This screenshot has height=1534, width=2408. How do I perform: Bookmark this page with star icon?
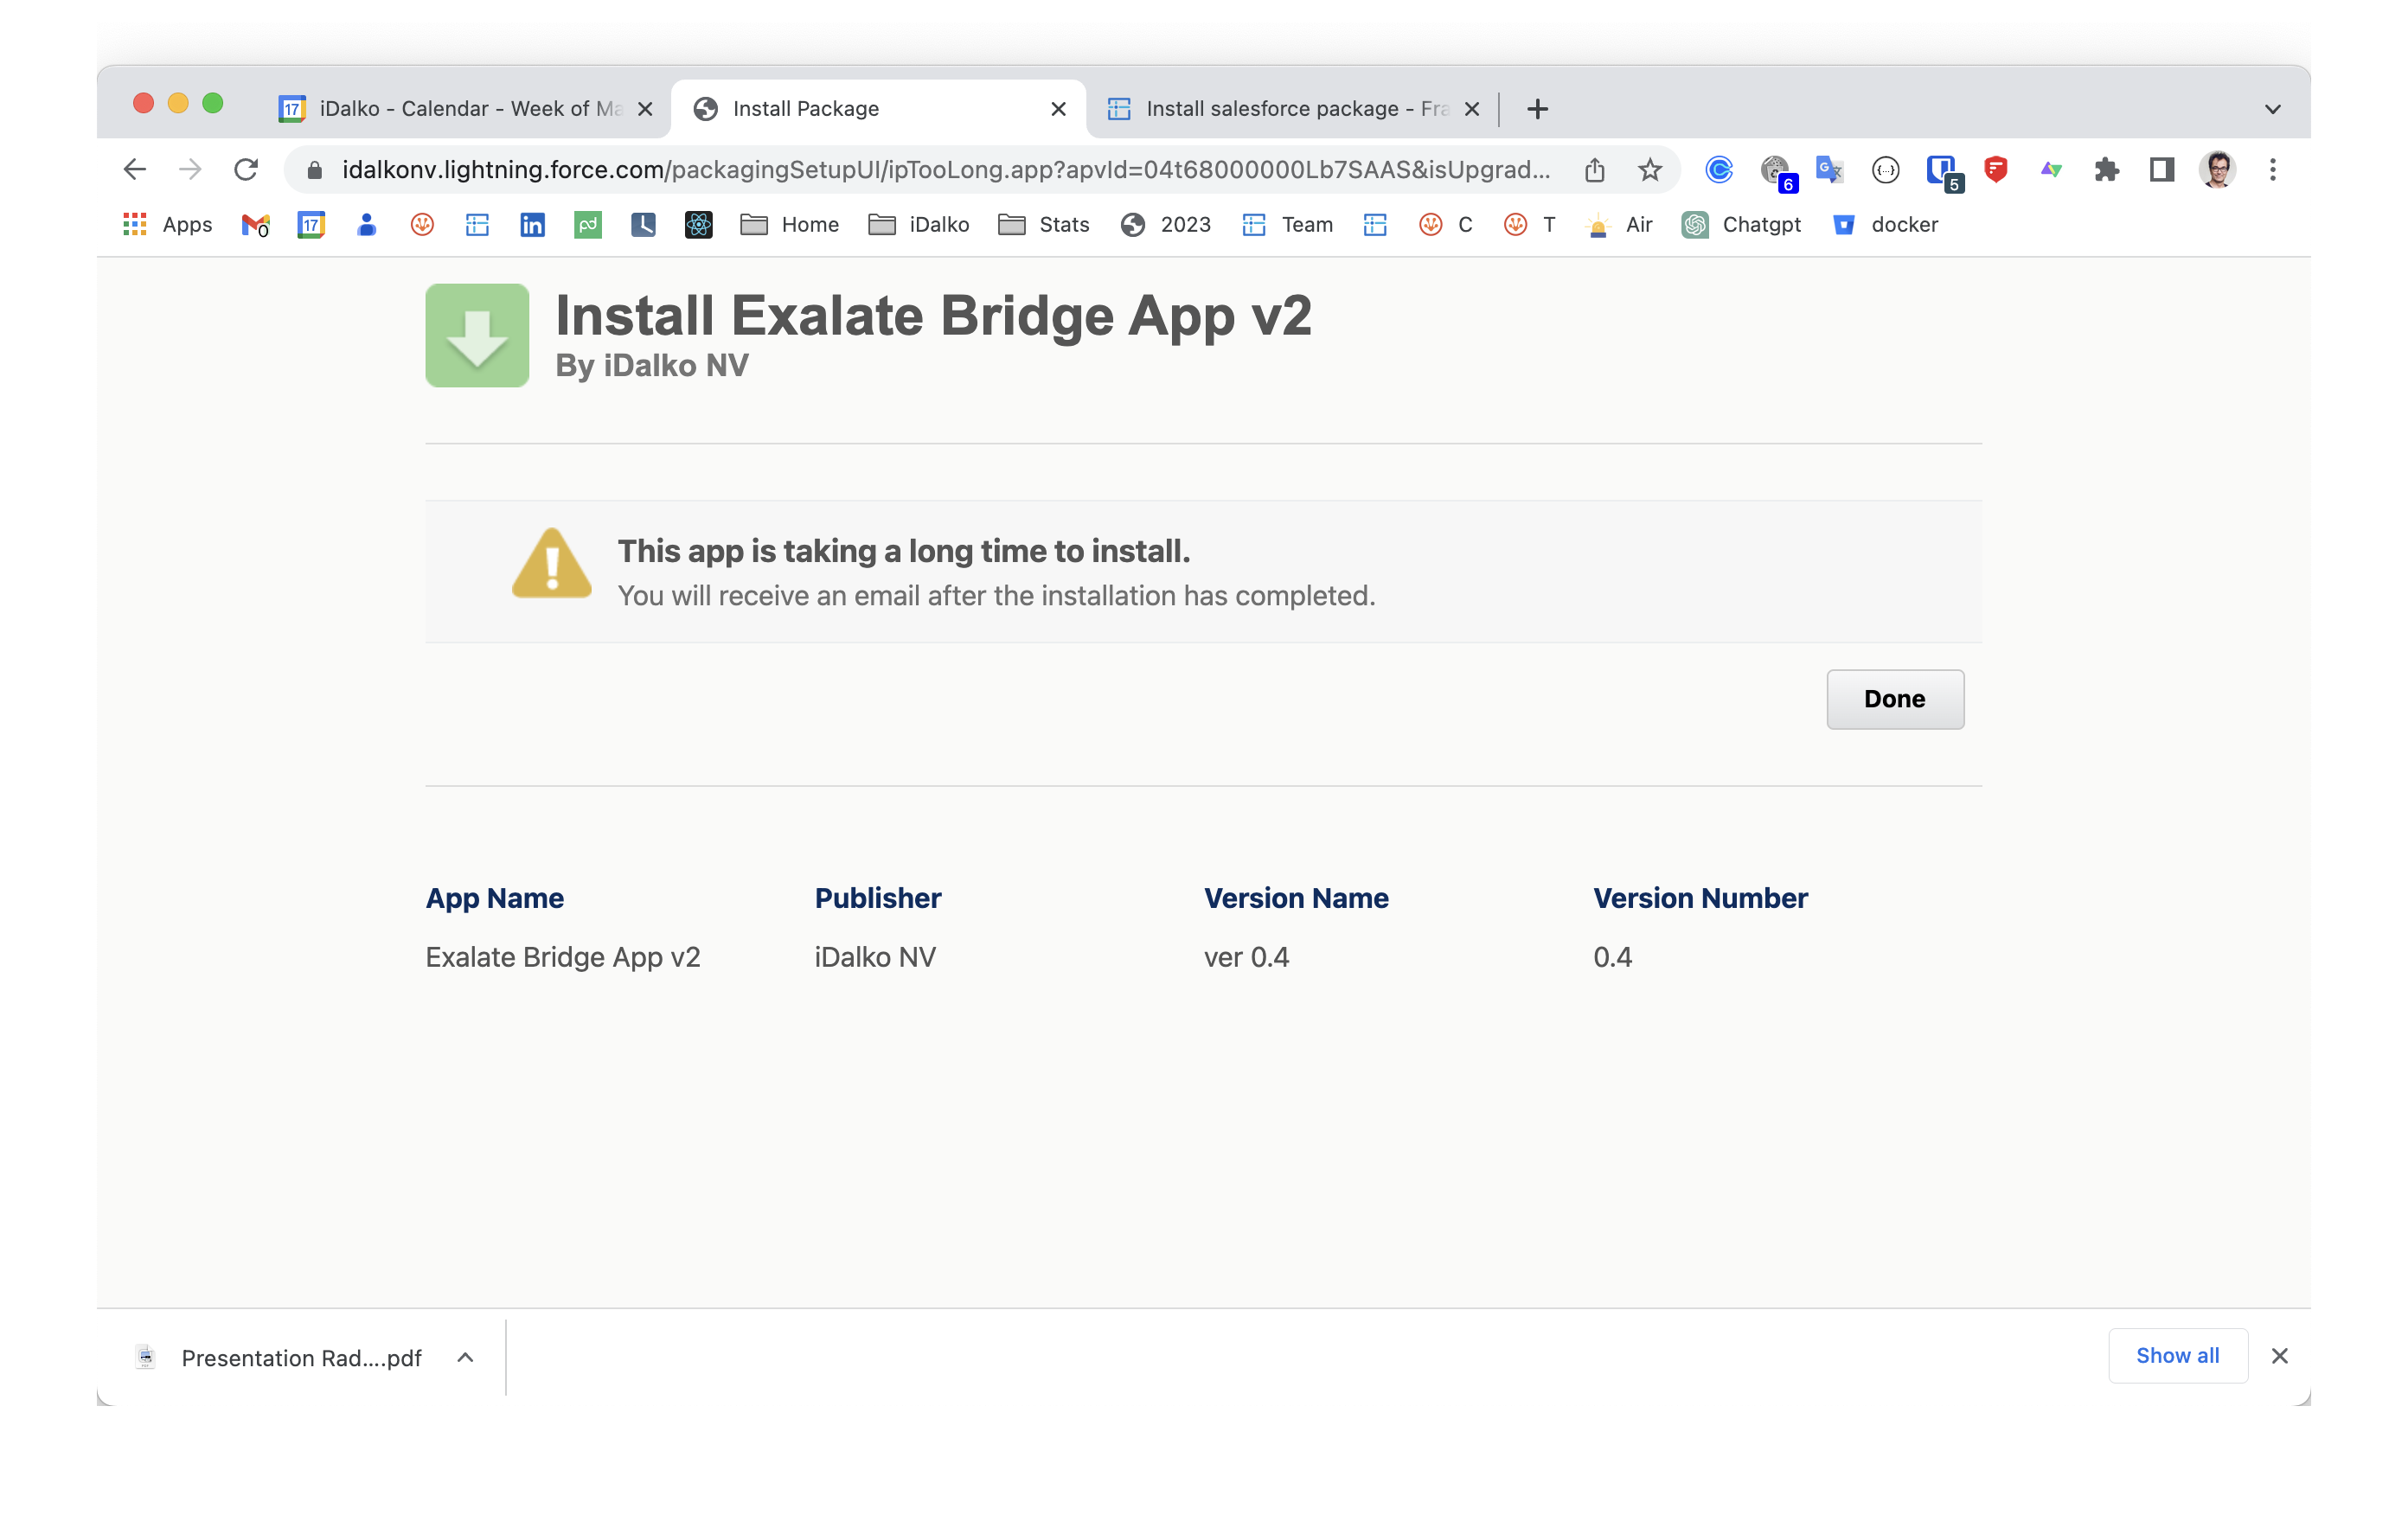coord(1650,170)
